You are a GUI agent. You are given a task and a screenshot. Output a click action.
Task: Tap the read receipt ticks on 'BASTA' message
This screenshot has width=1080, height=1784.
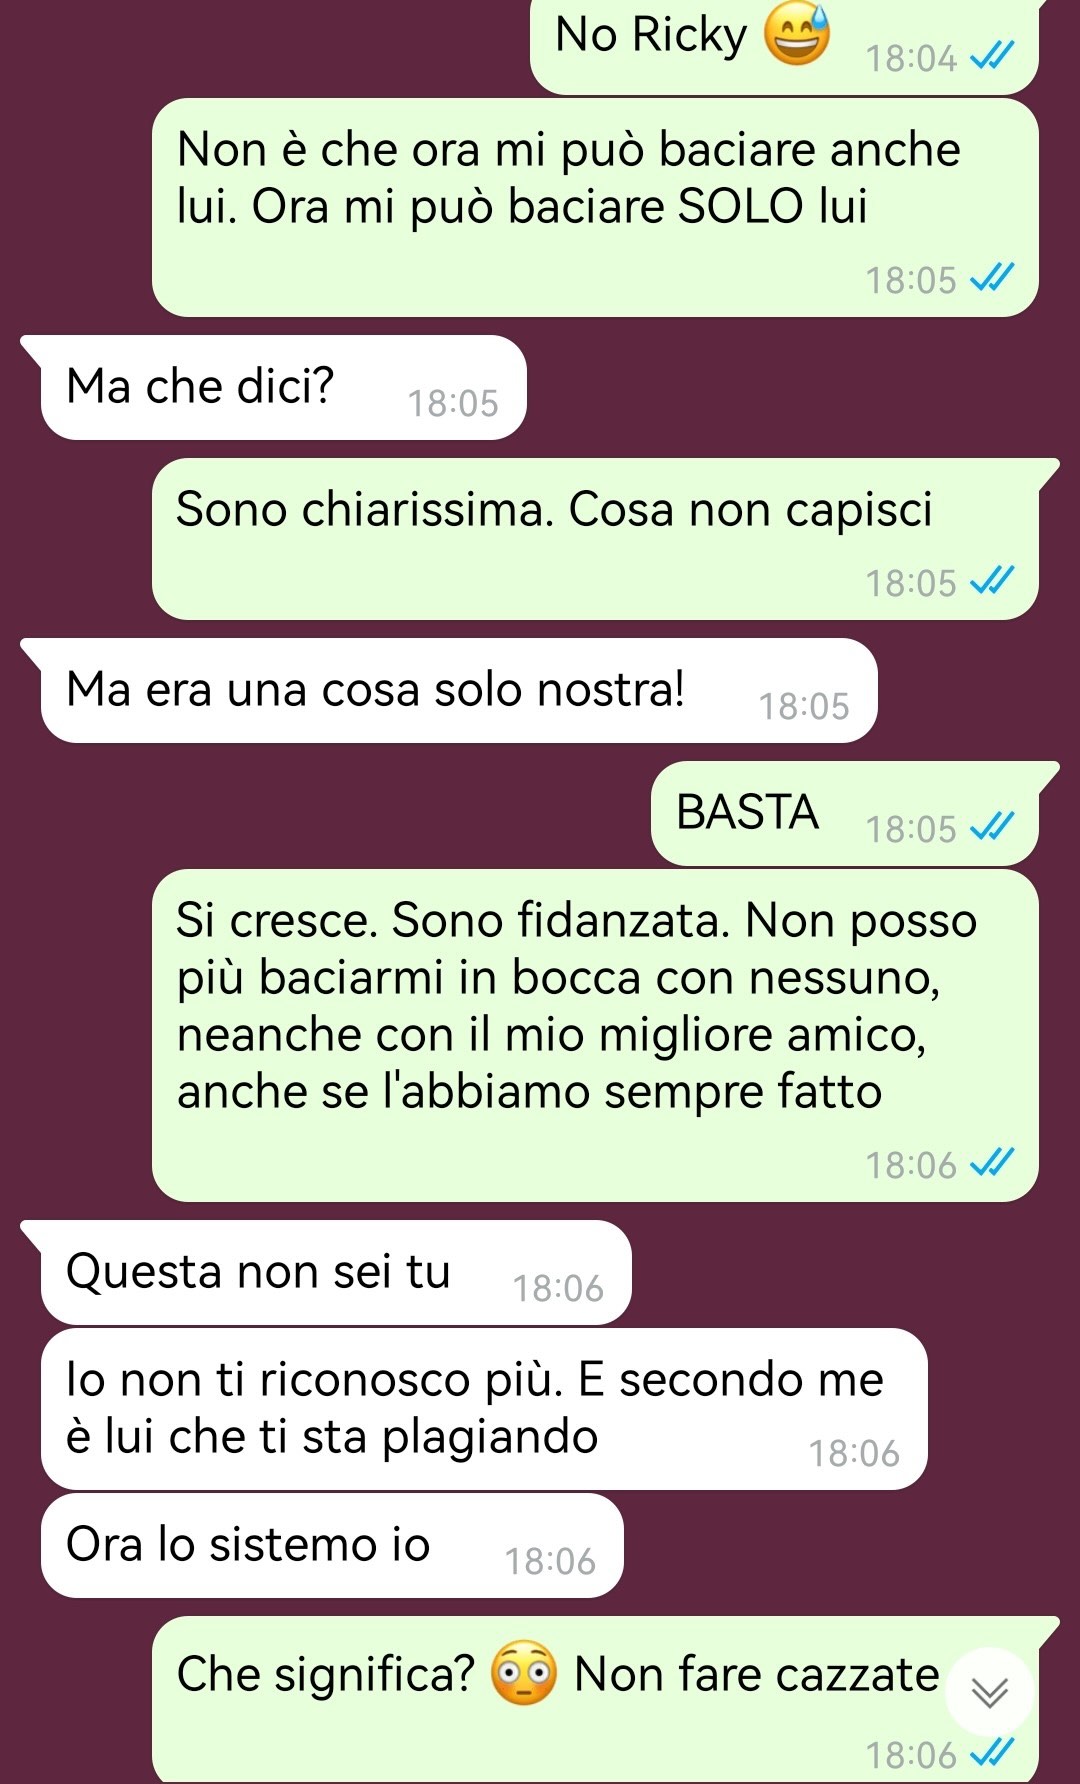pos(993,827)
